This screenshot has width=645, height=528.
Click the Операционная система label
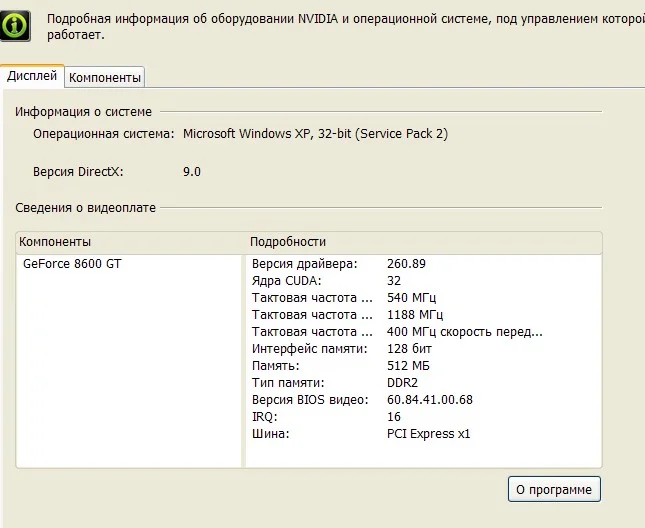coord(104,134)
